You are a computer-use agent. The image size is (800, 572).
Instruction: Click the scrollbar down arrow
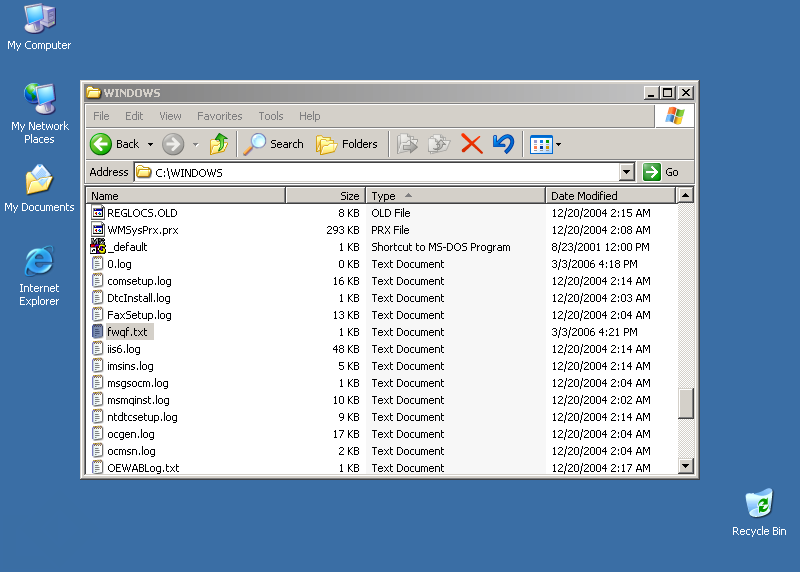tap(685, 466)
